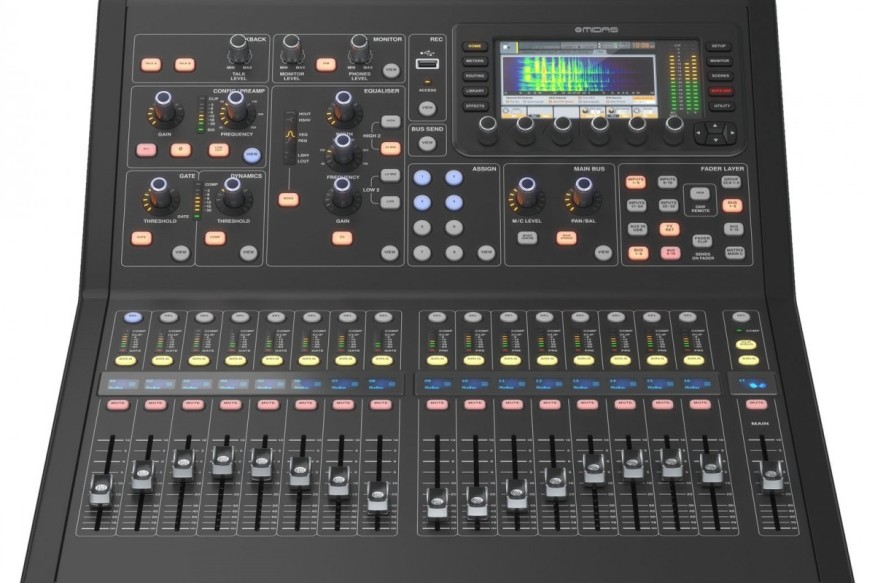
Task: Toggle the Gate button on
Action: [140, 238]
